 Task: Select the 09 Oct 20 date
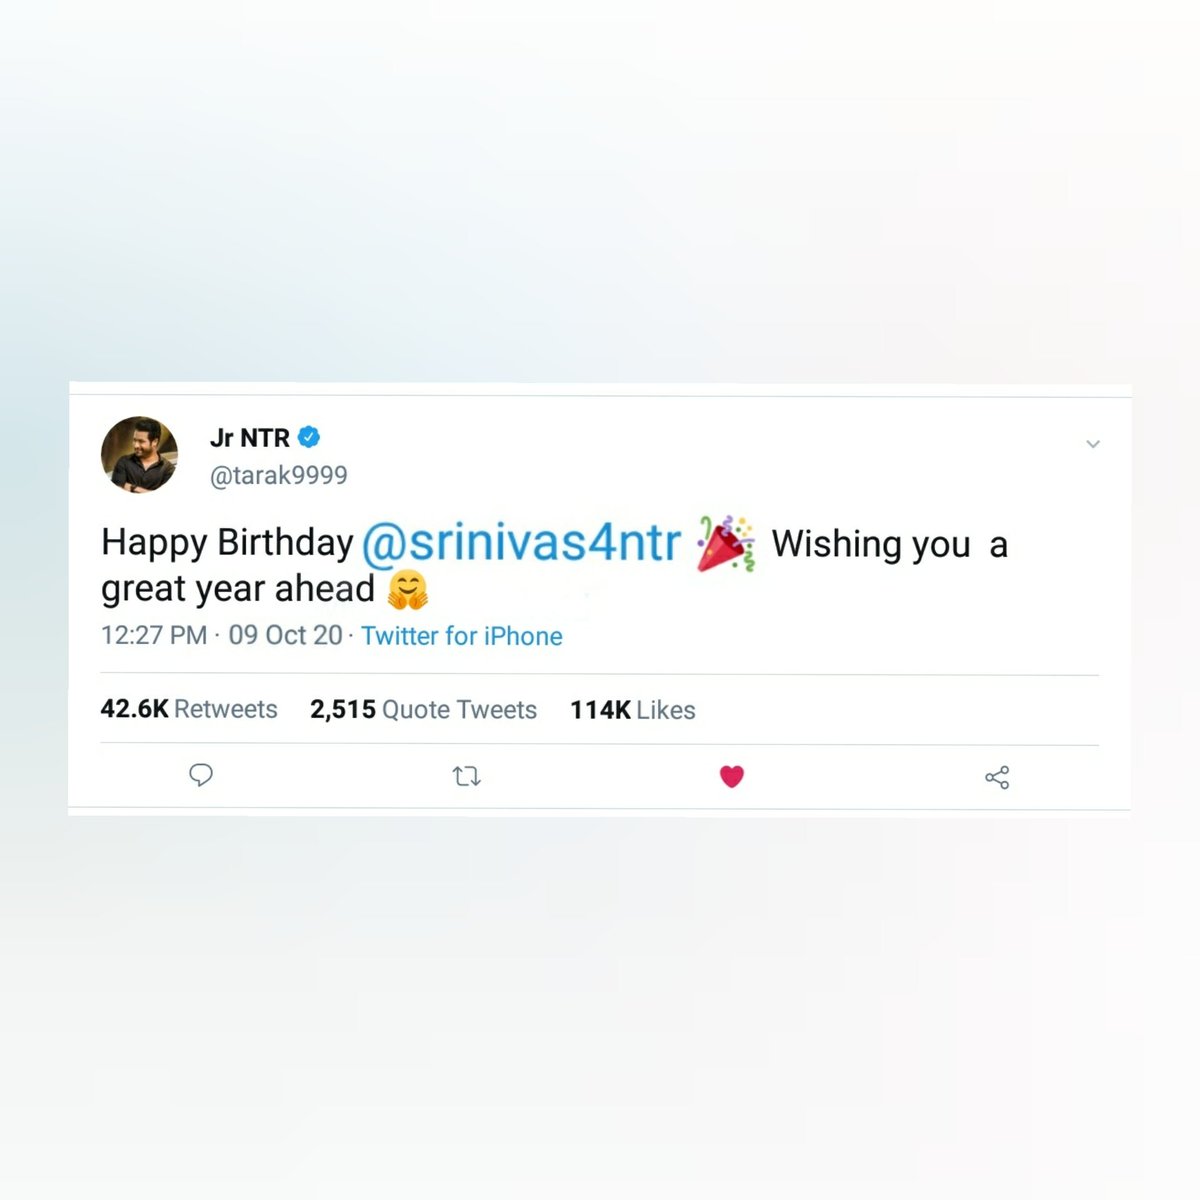click(285, 635)
